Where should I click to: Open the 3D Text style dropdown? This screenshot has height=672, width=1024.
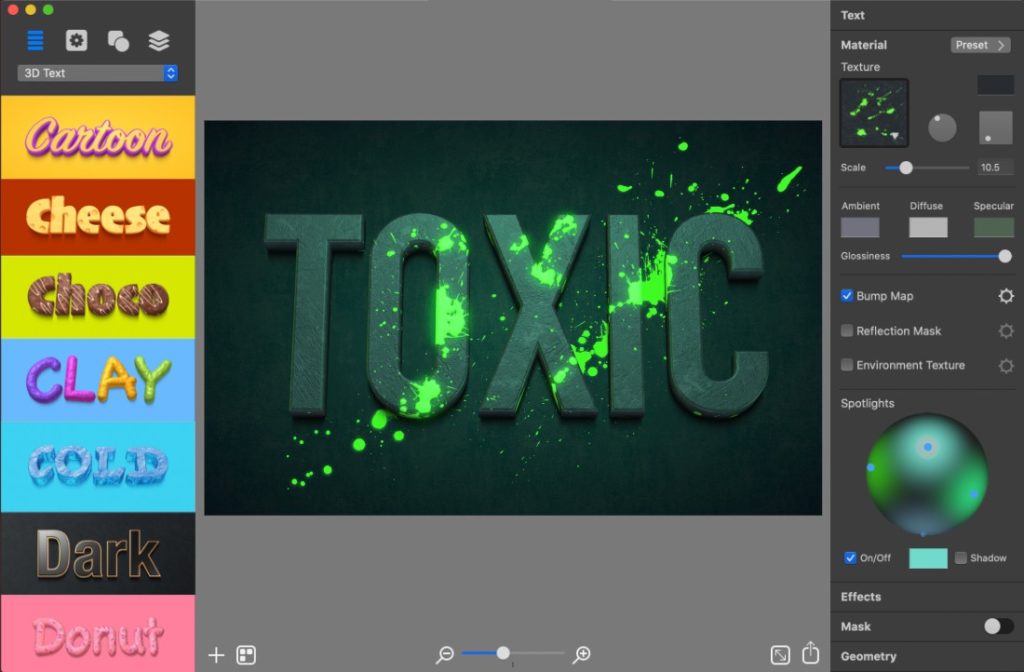coord(95,72)
